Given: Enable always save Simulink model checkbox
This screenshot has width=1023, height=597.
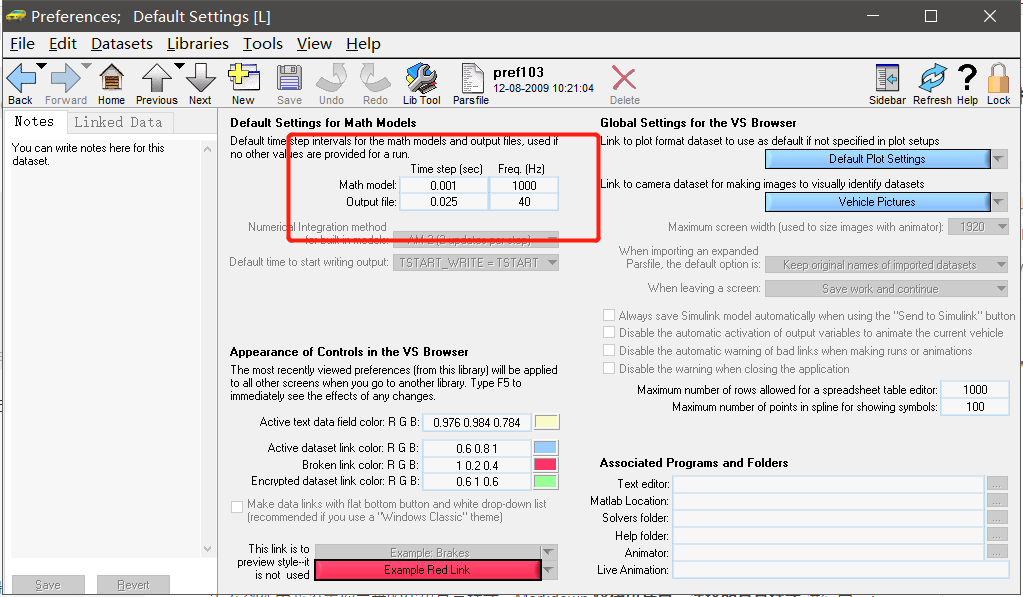Looking at the screenshot, I should [609, 315].
